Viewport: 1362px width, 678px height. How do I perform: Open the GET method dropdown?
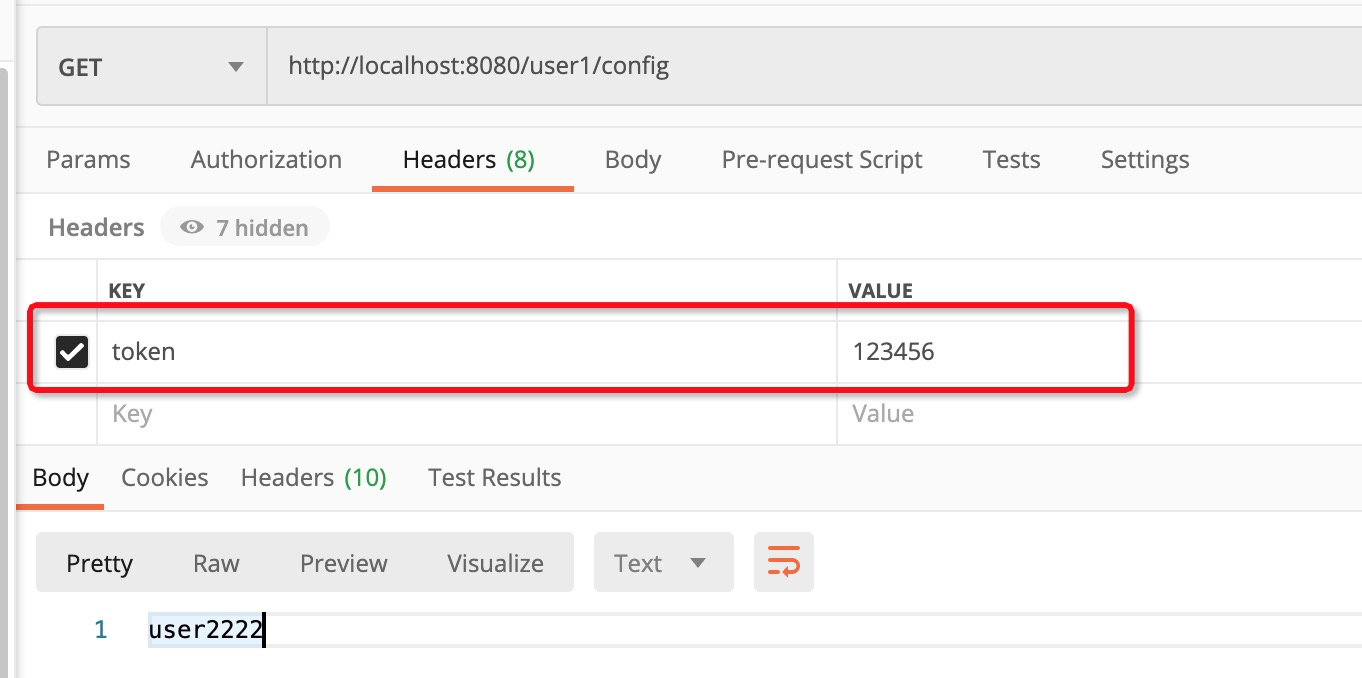pos(151,68)
